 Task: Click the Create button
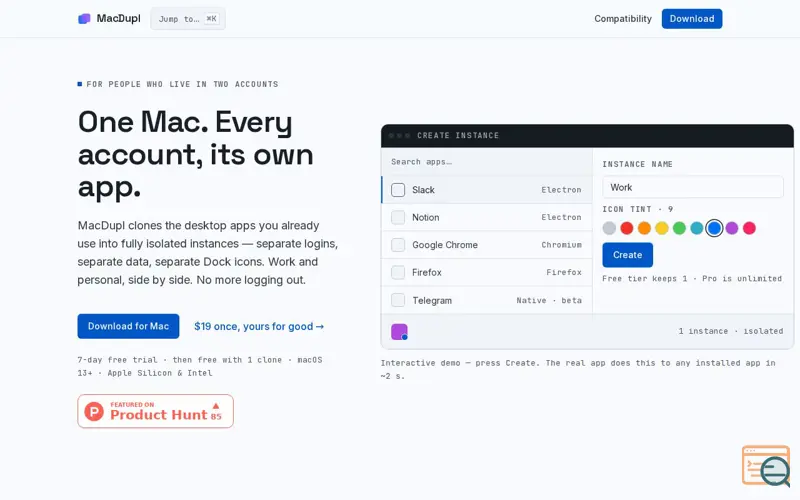(628, 255)
